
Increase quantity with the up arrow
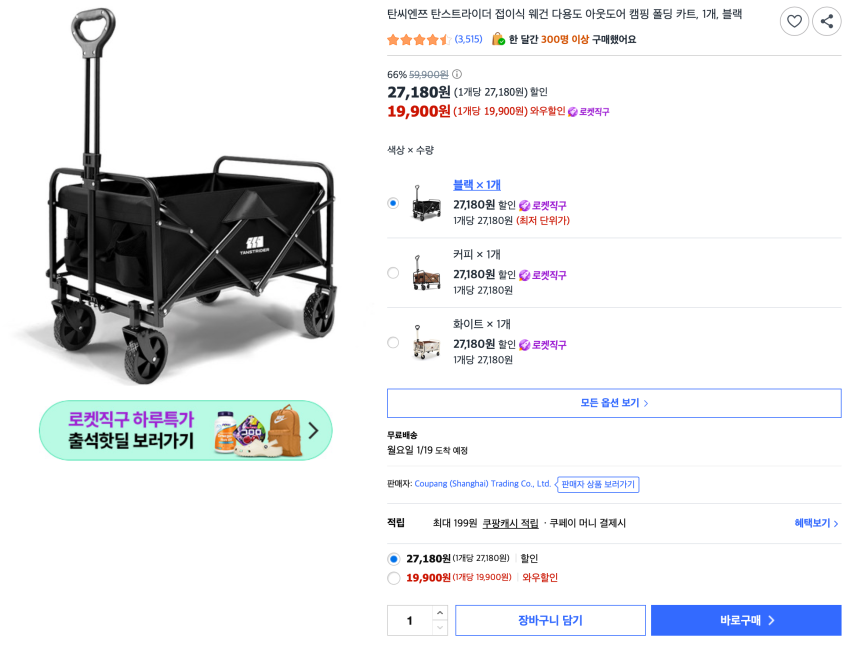(x=440, y=612)
